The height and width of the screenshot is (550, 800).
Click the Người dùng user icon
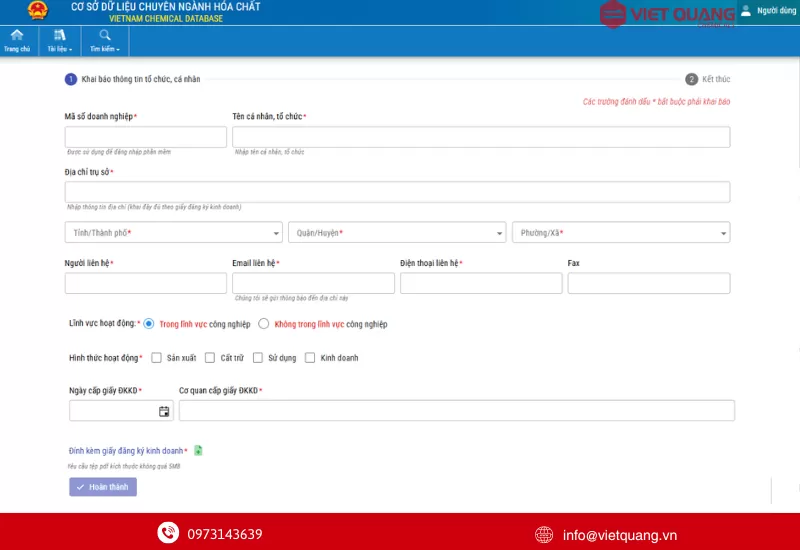(x=746, y=10)
